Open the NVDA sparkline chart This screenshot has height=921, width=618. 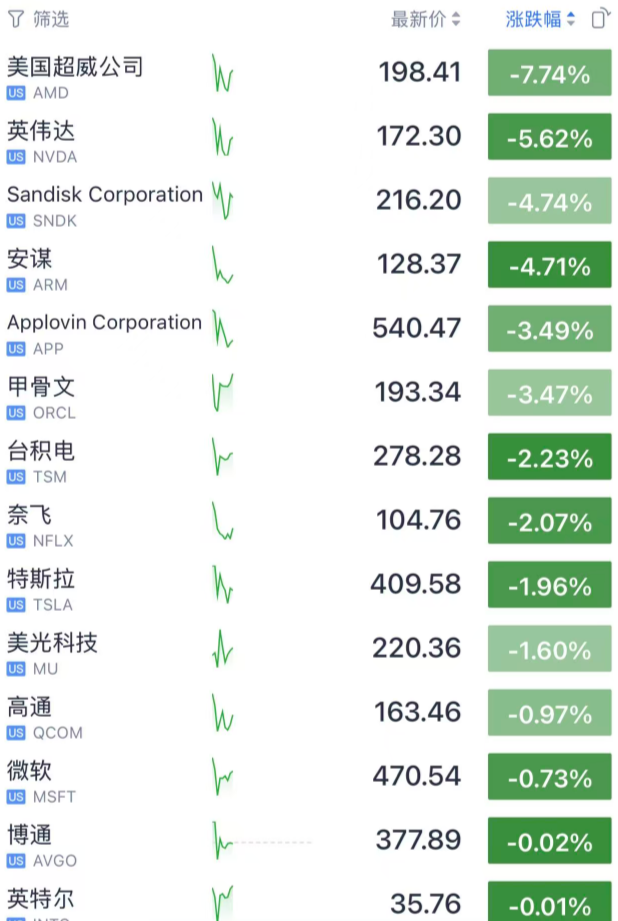pos(222,138)
